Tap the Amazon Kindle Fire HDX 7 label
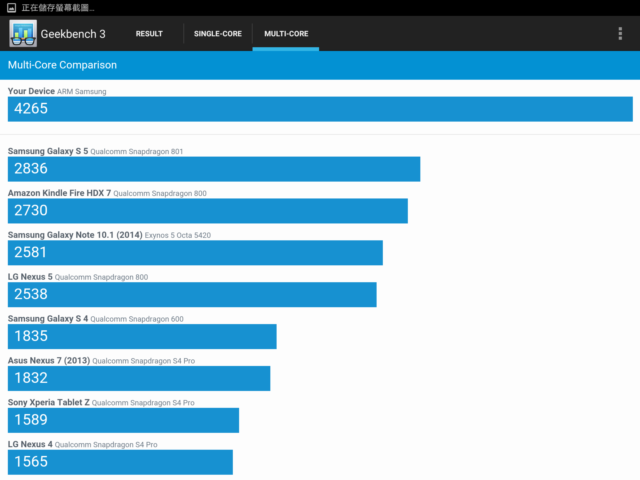Viewport: 640px width, 480px height. point(107,193)
